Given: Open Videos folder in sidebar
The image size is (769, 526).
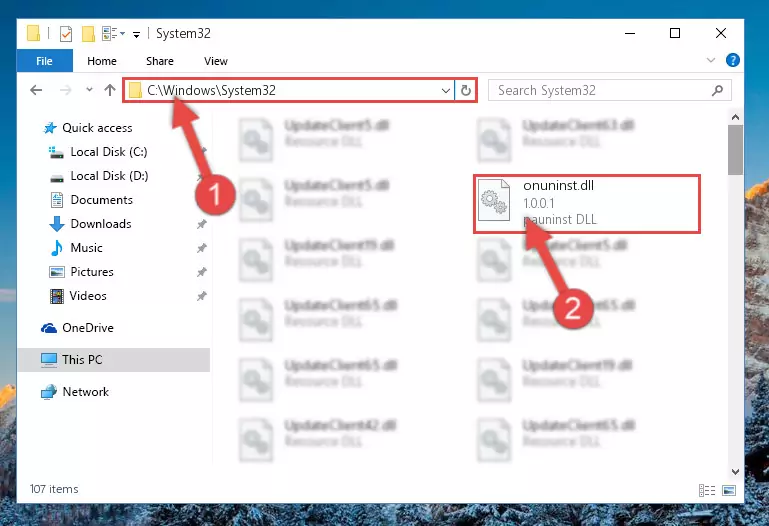Looking at the screenshot, I should 88,296.
